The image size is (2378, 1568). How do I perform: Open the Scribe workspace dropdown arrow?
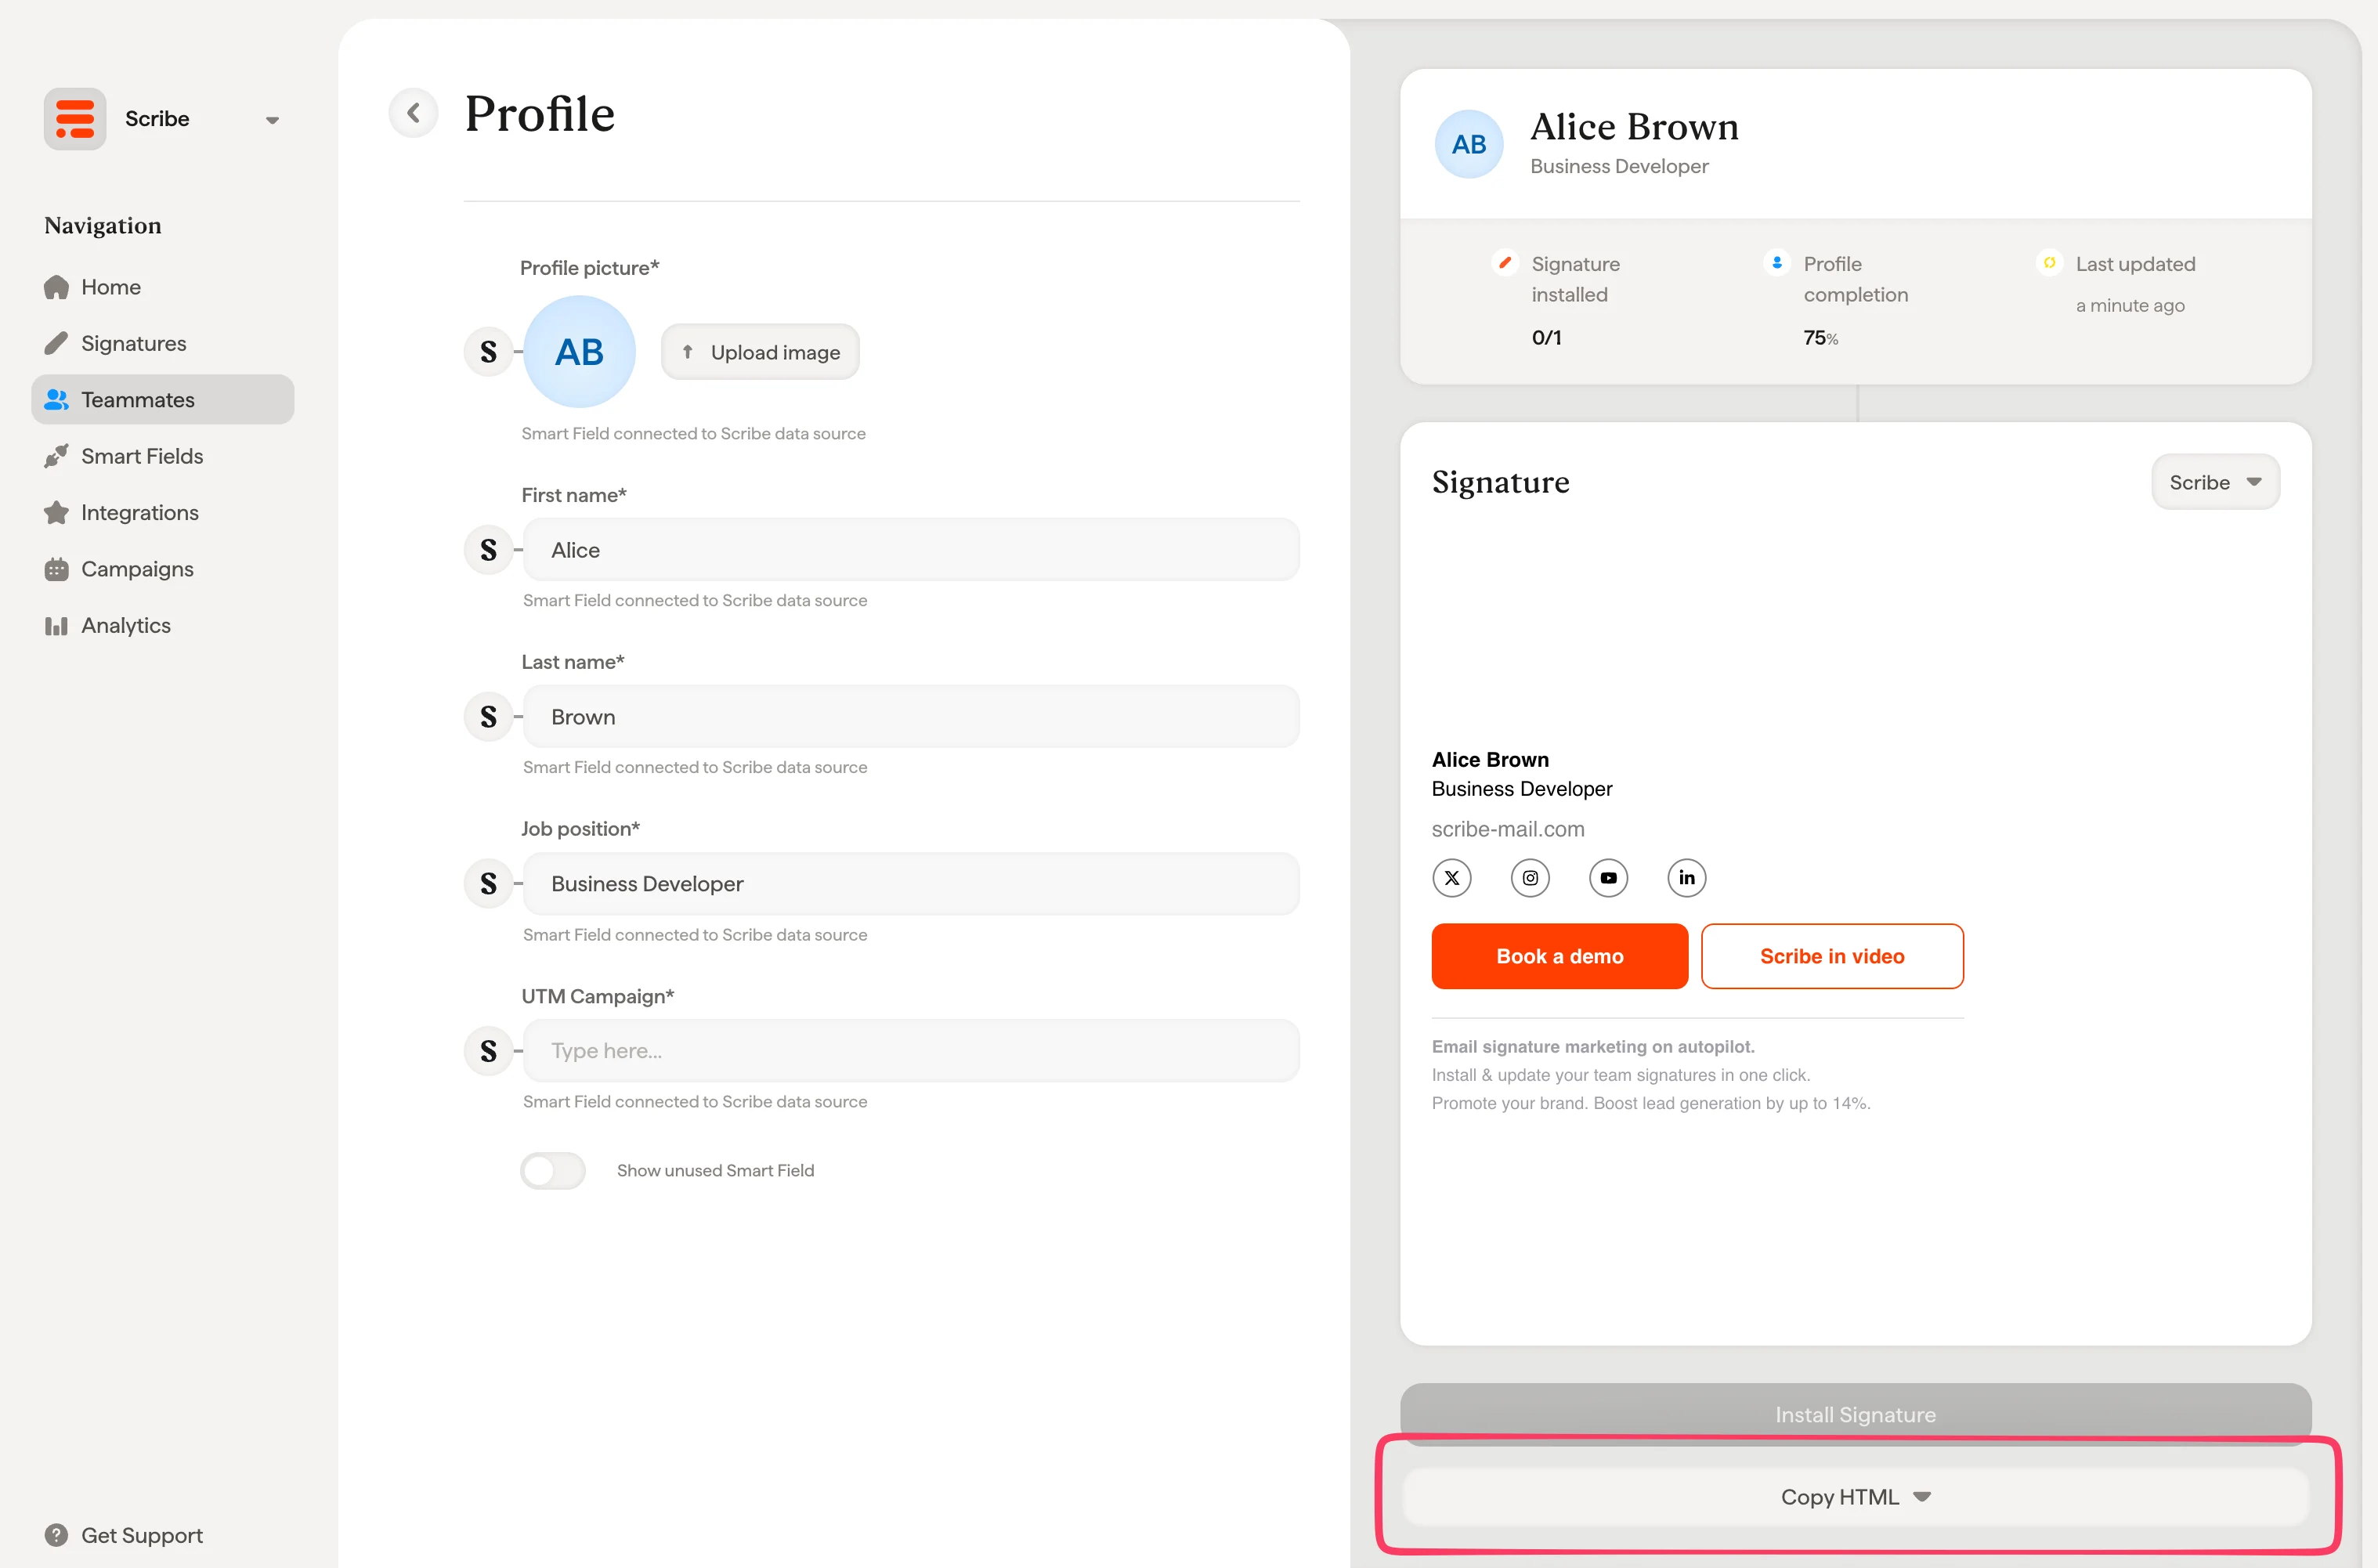click(x=272, y=120)
